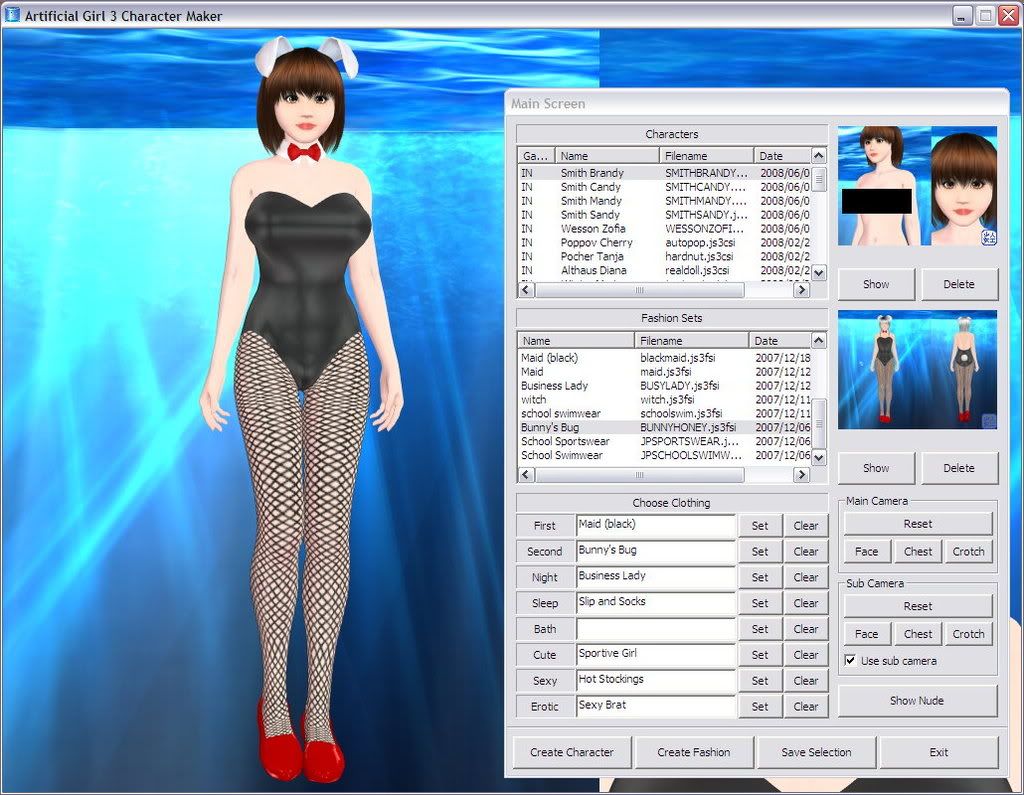Click Set for the Bath clothing slot
Screen dimensions: 1024x795
pyautogui.click(x=760, y=628)
